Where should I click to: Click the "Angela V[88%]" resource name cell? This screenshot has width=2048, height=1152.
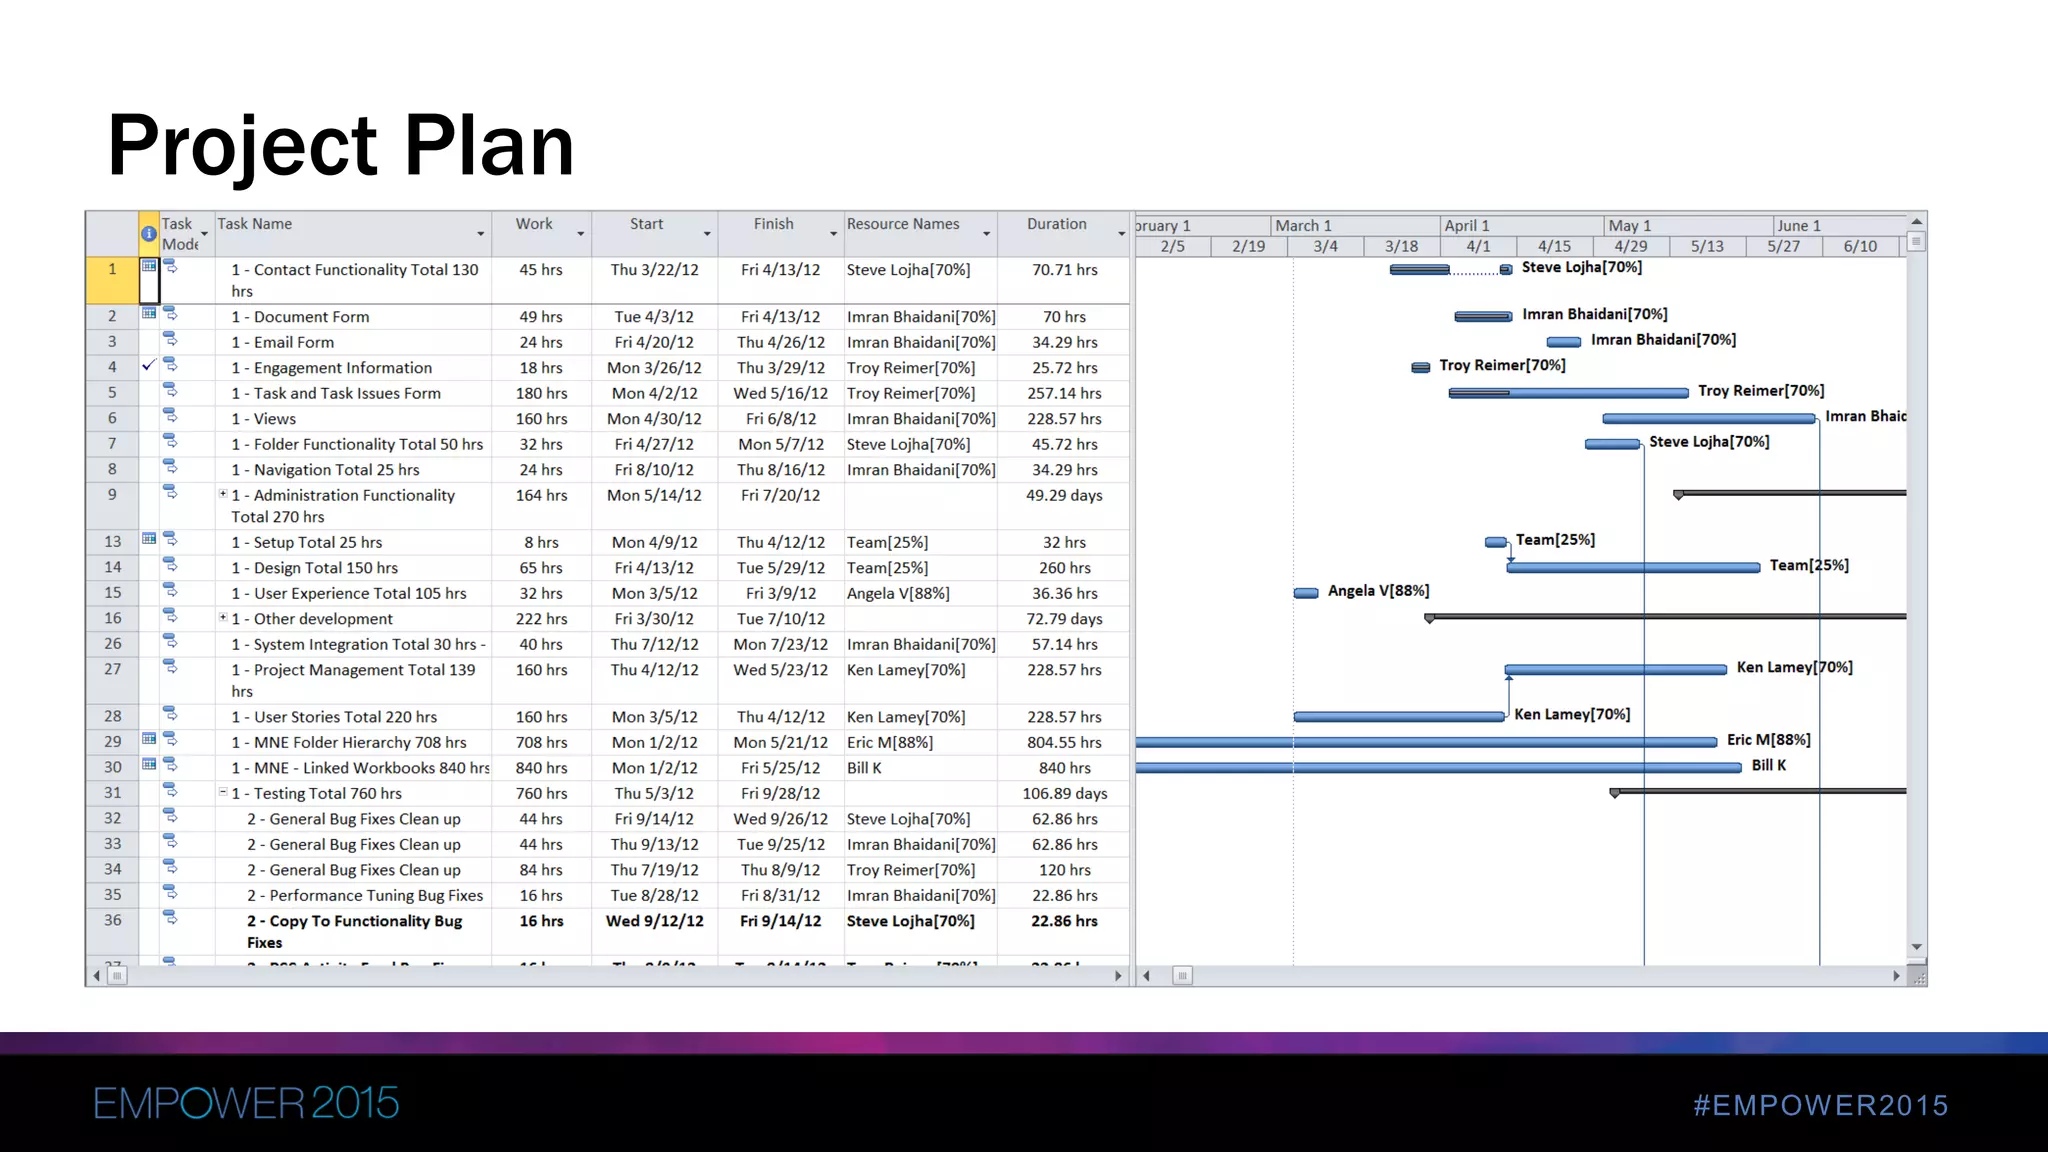(920, 593)
